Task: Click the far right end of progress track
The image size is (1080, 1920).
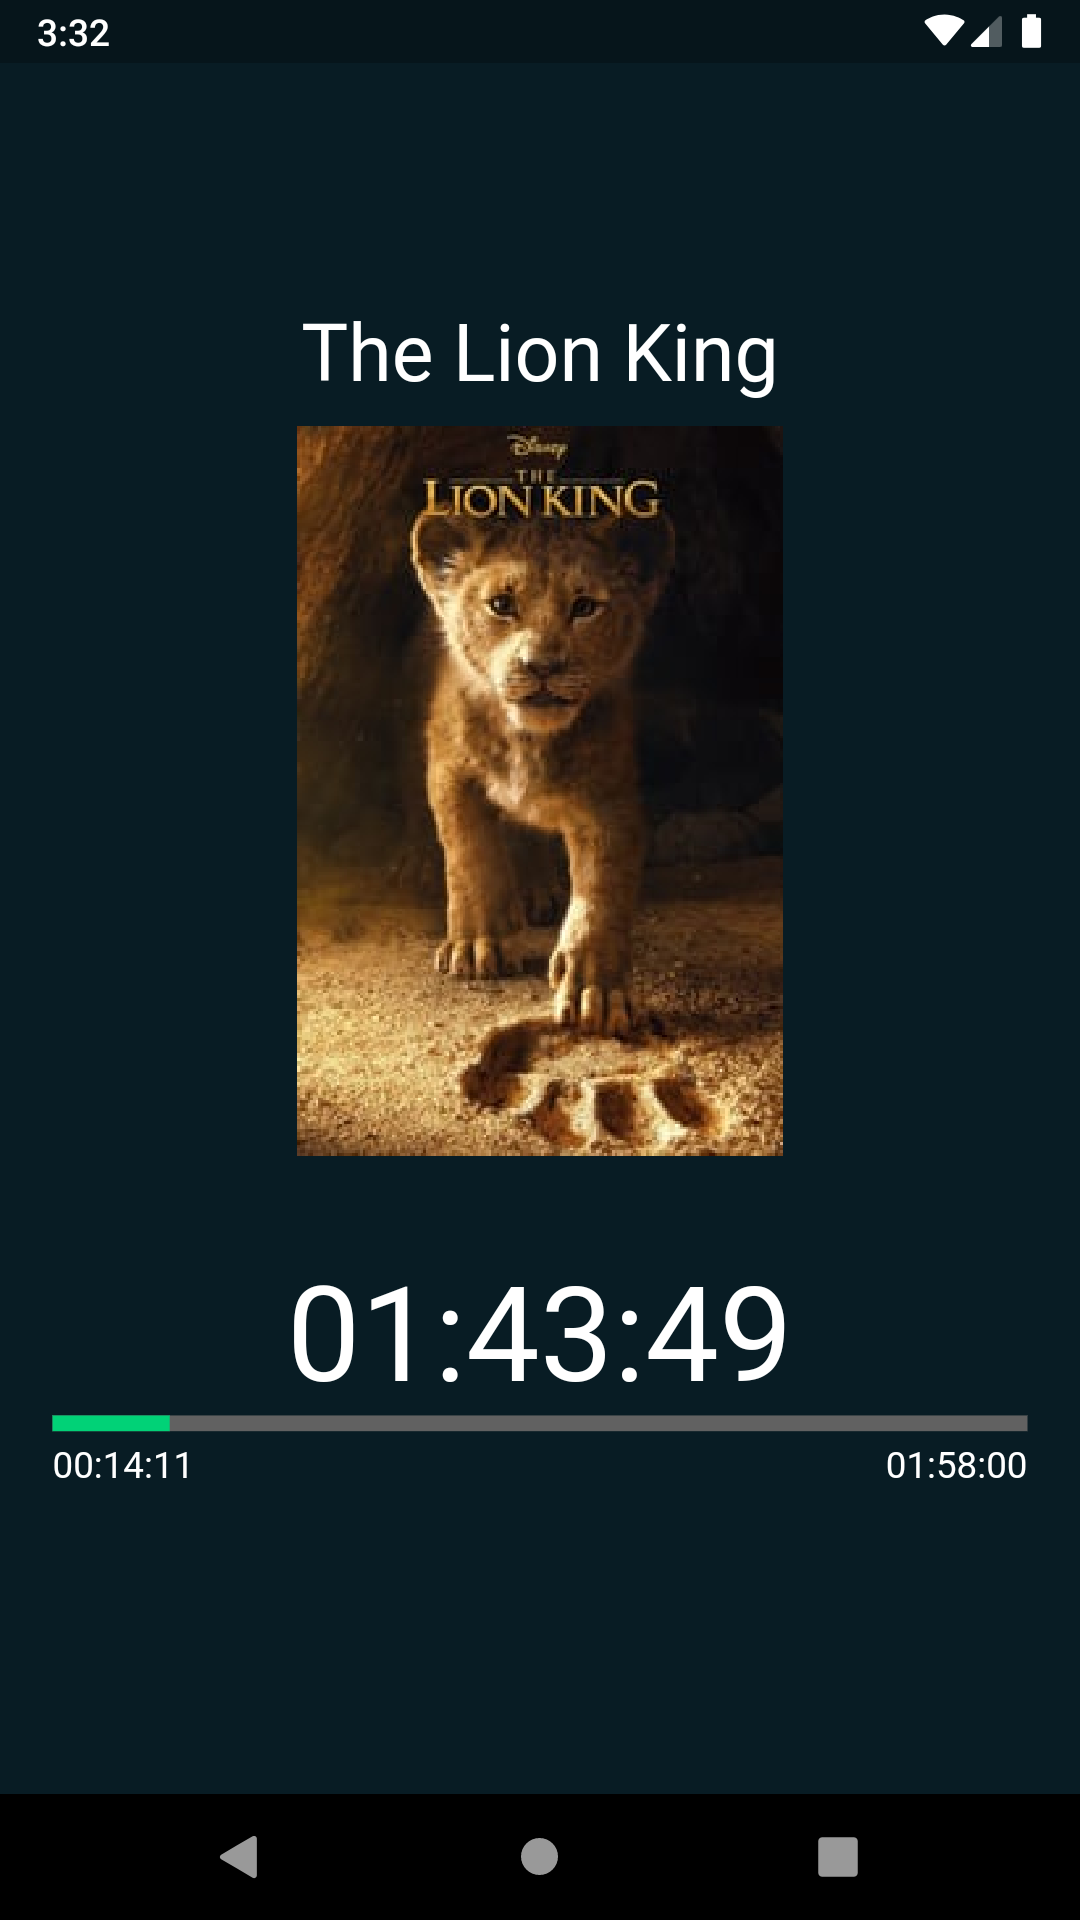Action: tap(1023, 1423)
